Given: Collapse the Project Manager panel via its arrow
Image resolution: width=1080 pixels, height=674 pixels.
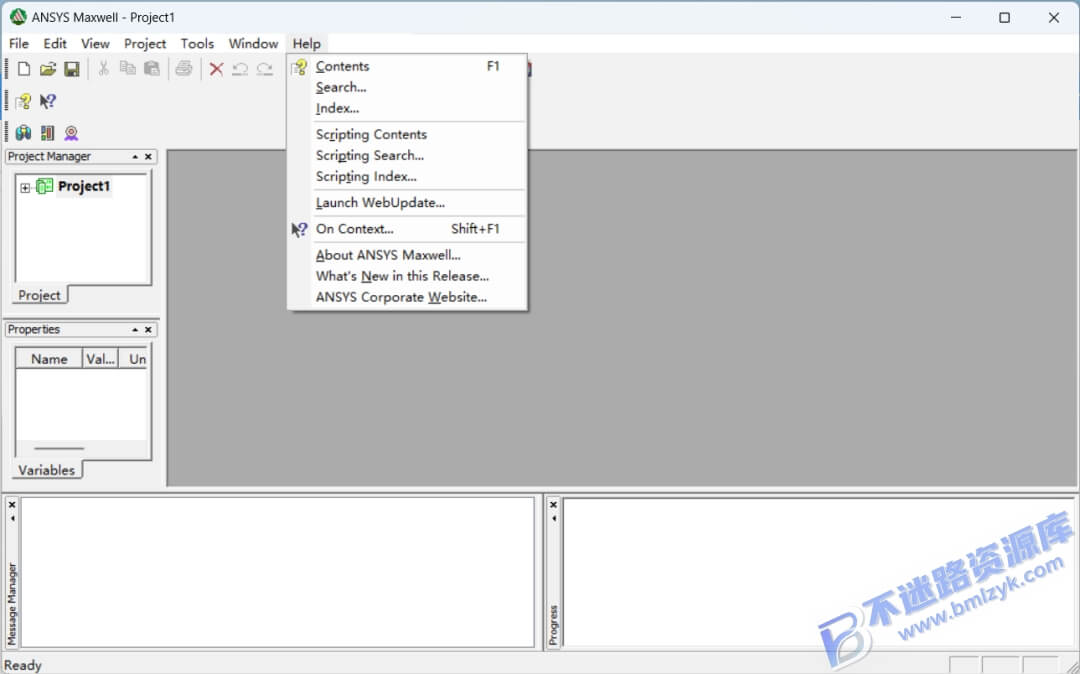Looking at the screenshot, I should (135, 157).
